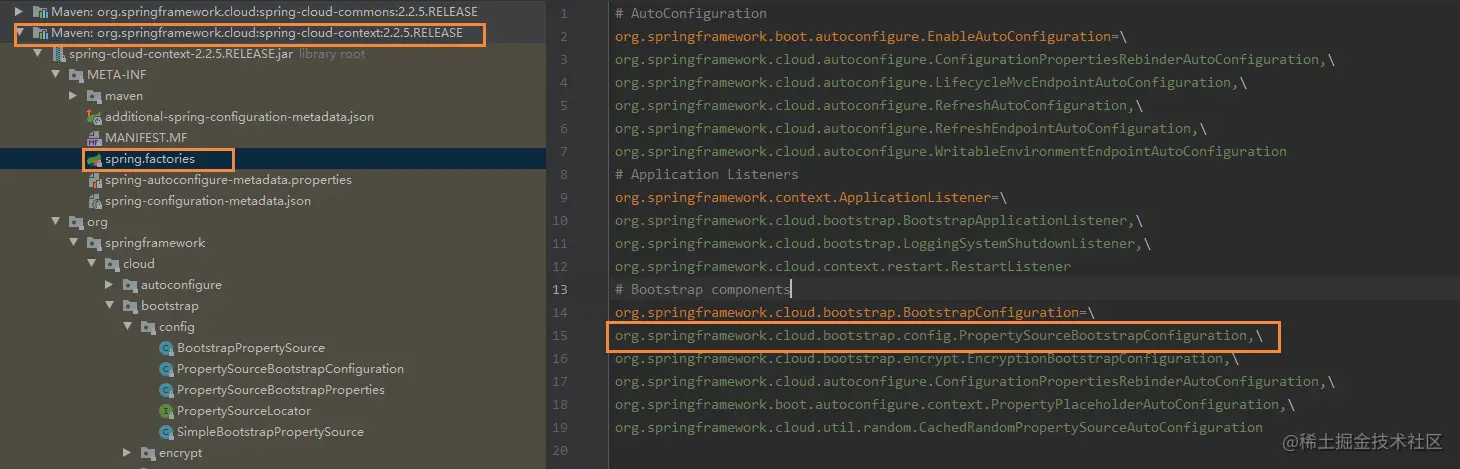Click the PropertySourceLocator interface icon
This screenshot has width=1460, height=469.
pos(167,411)
